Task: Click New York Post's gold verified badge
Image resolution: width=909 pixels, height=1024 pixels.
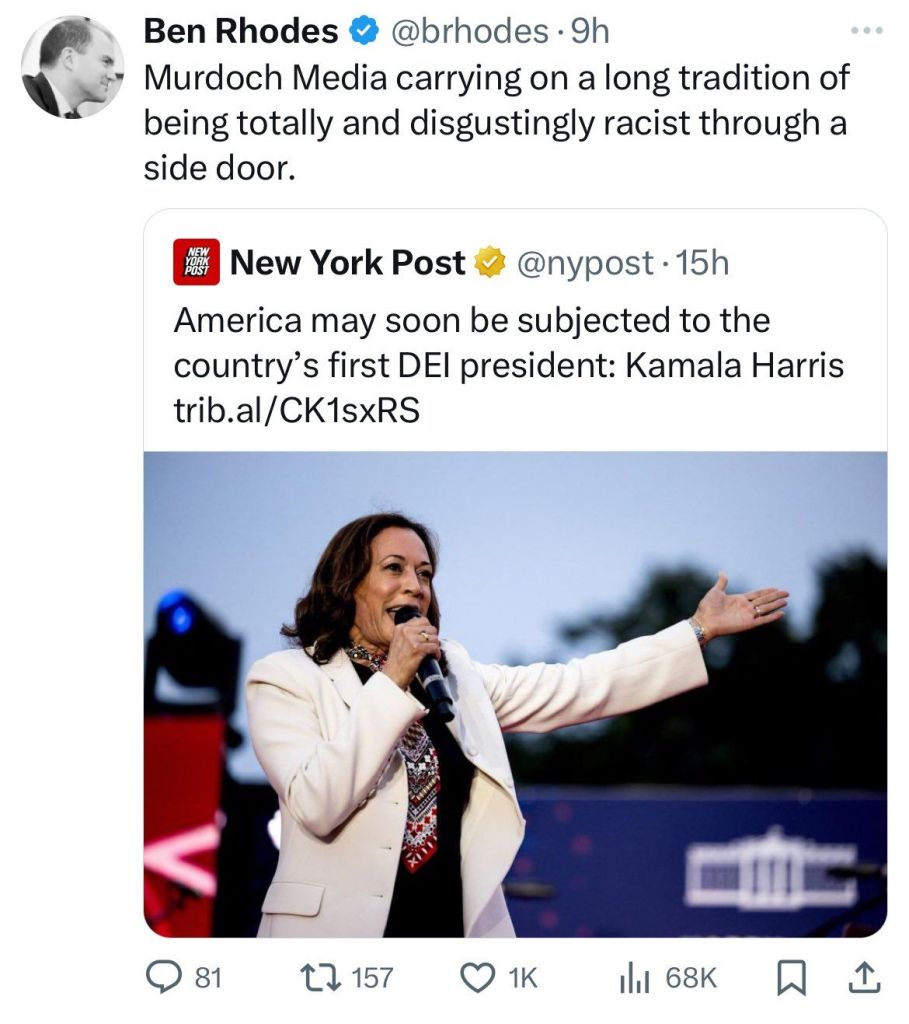Action: coord(487,263)
